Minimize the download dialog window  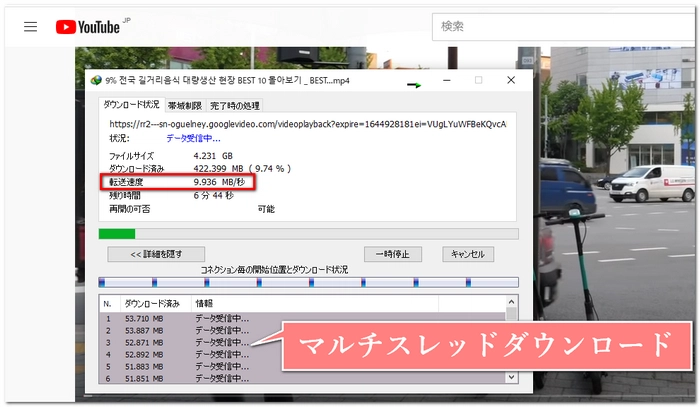pos(447,80)
